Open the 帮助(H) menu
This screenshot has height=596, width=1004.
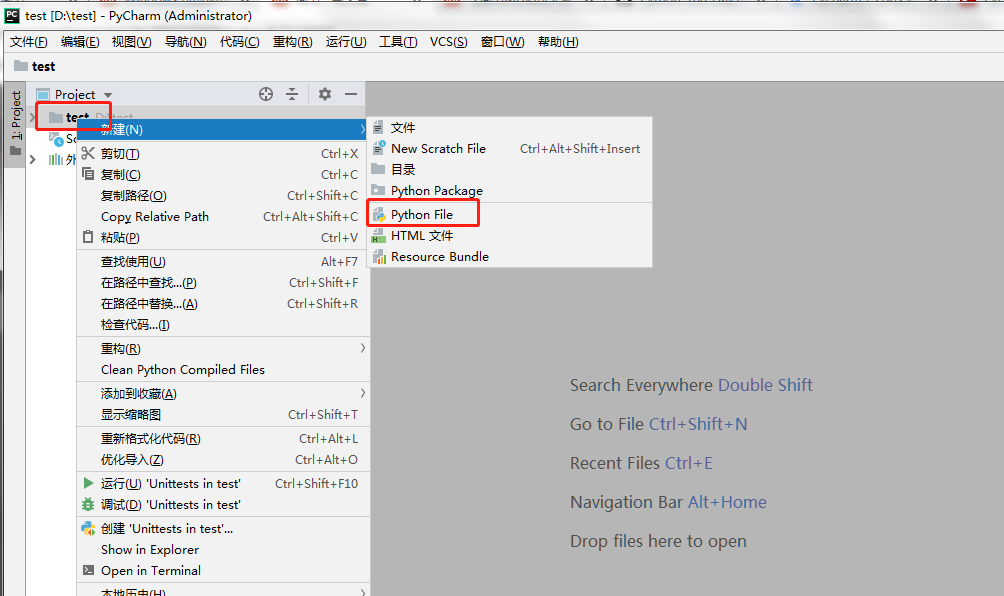[x=558, y=42]
